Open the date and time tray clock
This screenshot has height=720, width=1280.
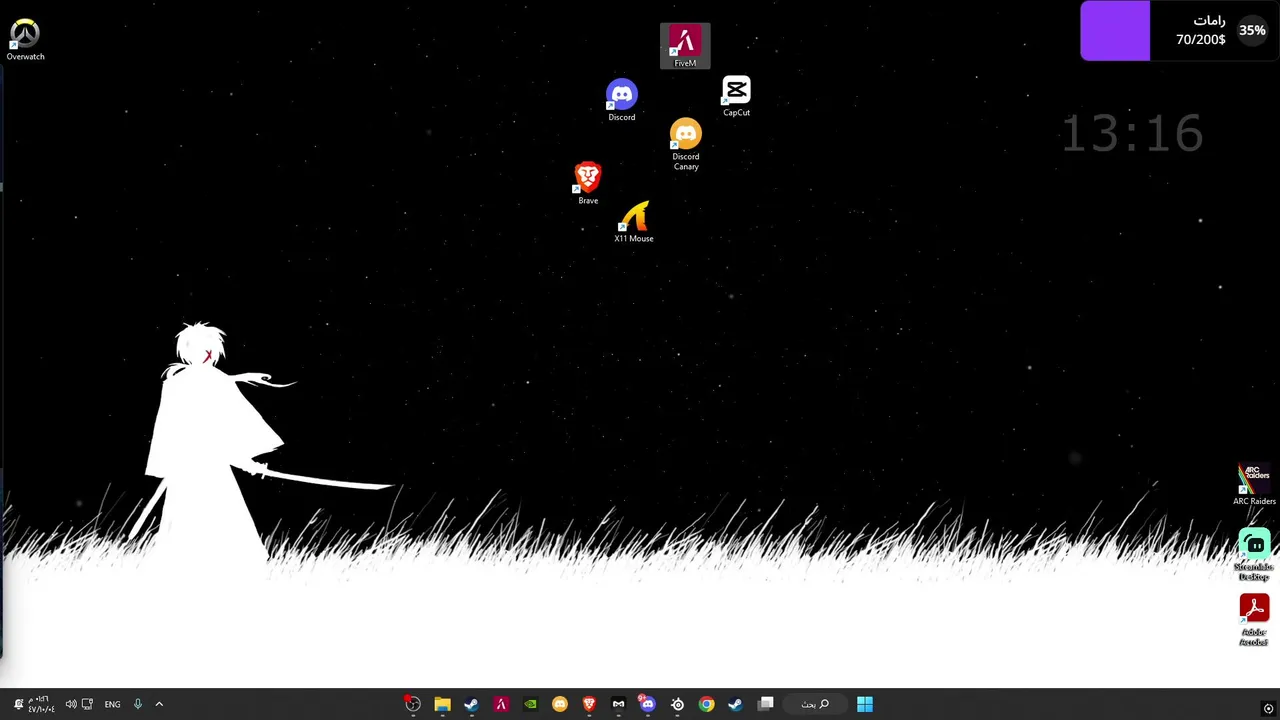pyautogui.click(x=41, y=704)
